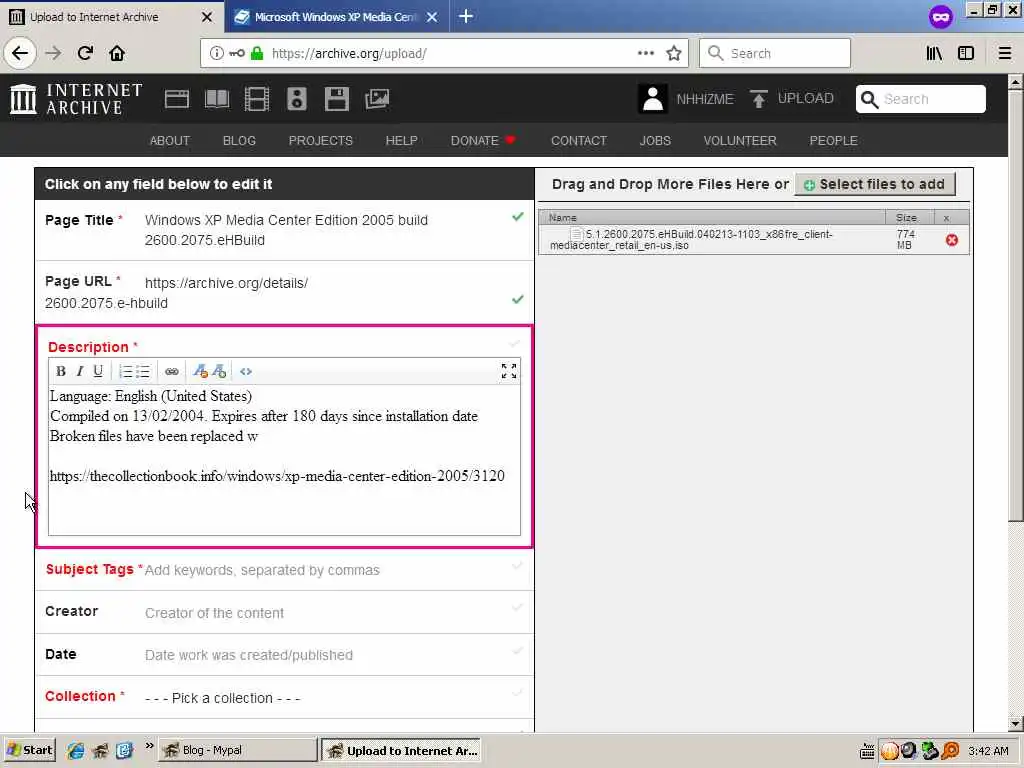
Task: Open the browser Library icon
Action: (934, 54)
